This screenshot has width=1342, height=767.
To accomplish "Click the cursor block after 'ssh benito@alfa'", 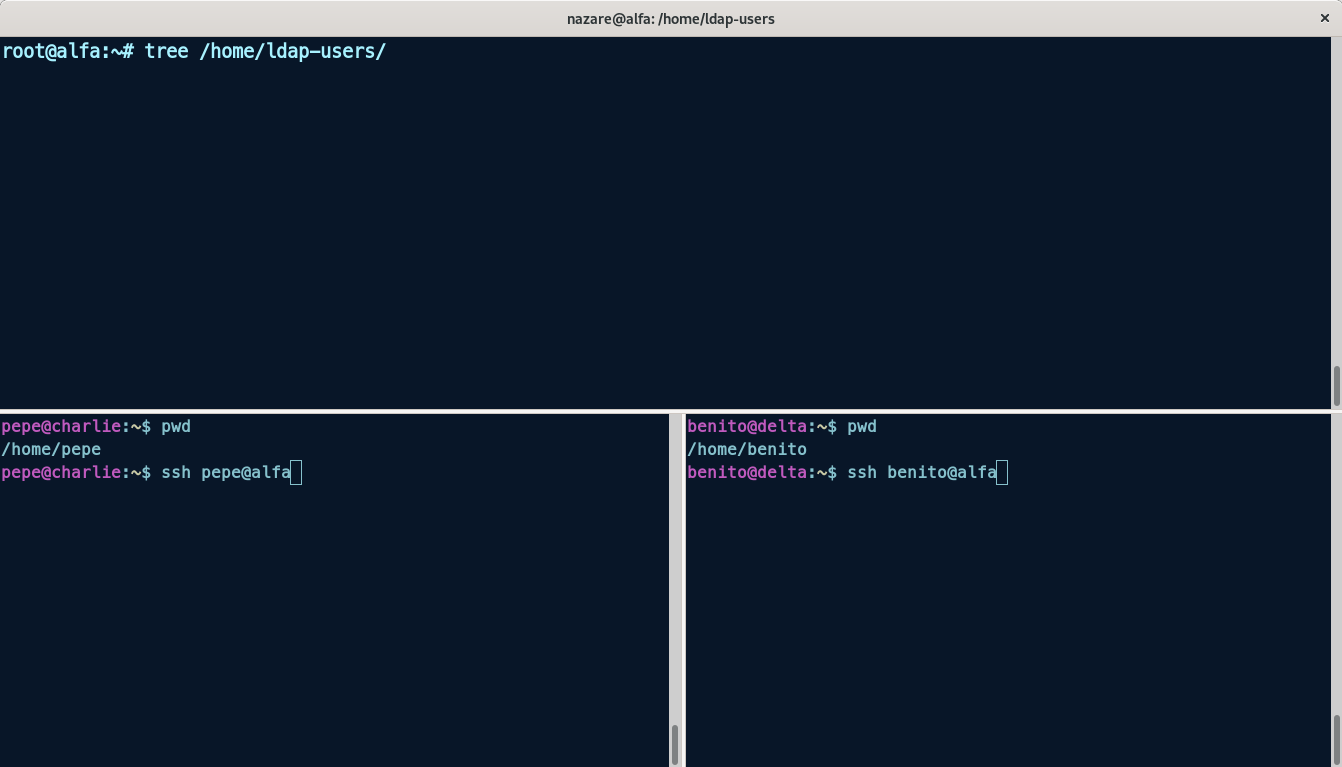I will coord(1002,472).
